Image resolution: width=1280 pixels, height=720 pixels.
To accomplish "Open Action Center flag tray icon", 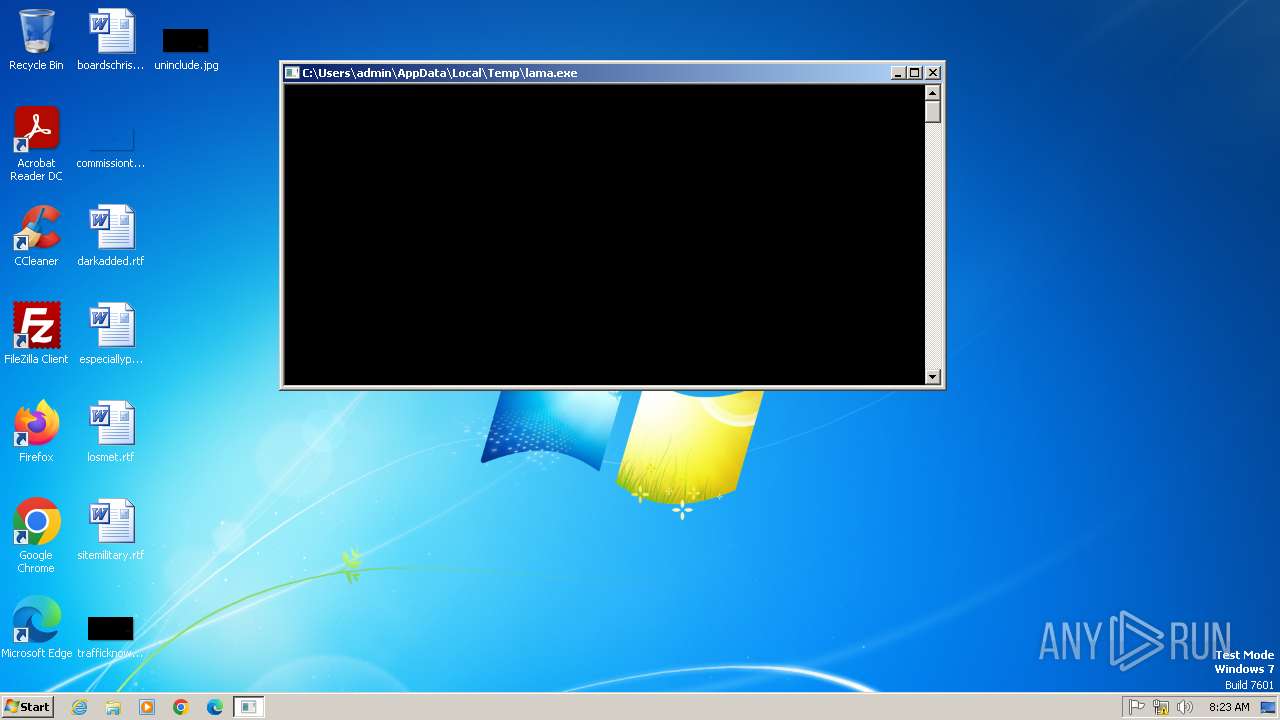I will (x=1137, y=707).
